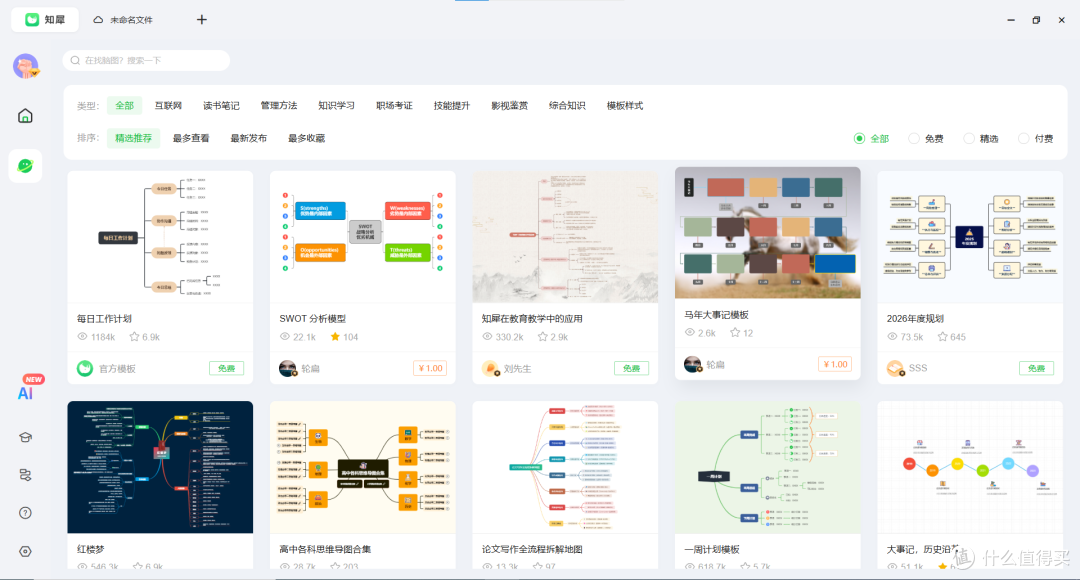Filter type by 模板样式
The height and width of the screenshot is (580, 1080).
coord(625,105)
